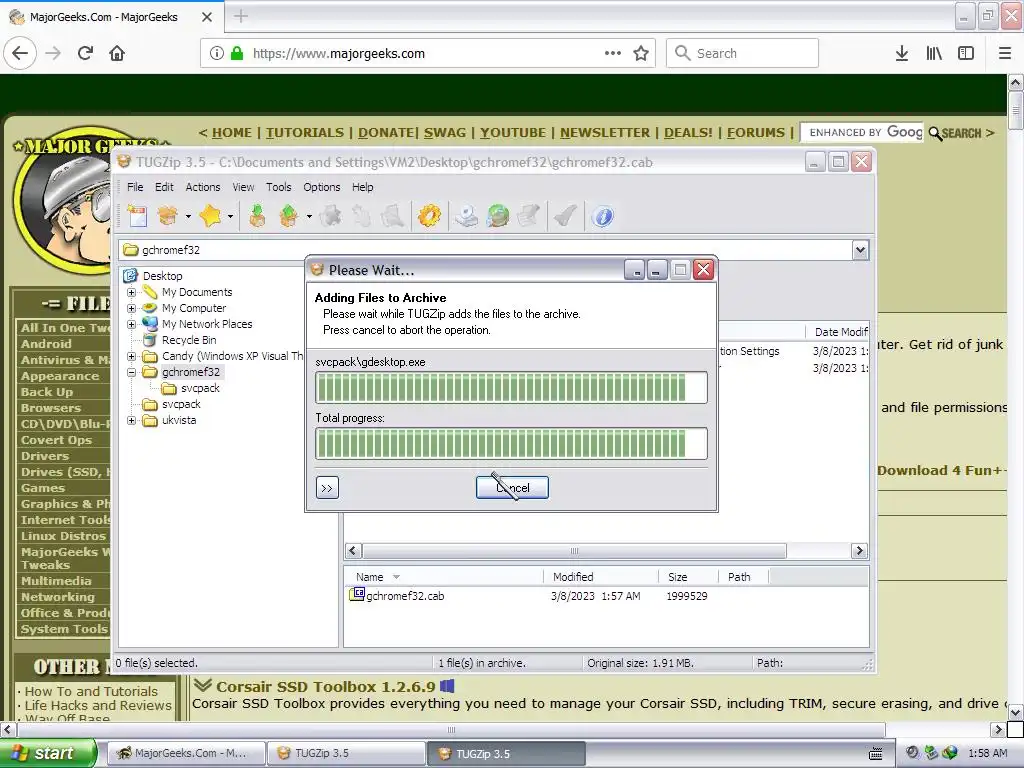Click the yellow star Favorites icon

210,216
